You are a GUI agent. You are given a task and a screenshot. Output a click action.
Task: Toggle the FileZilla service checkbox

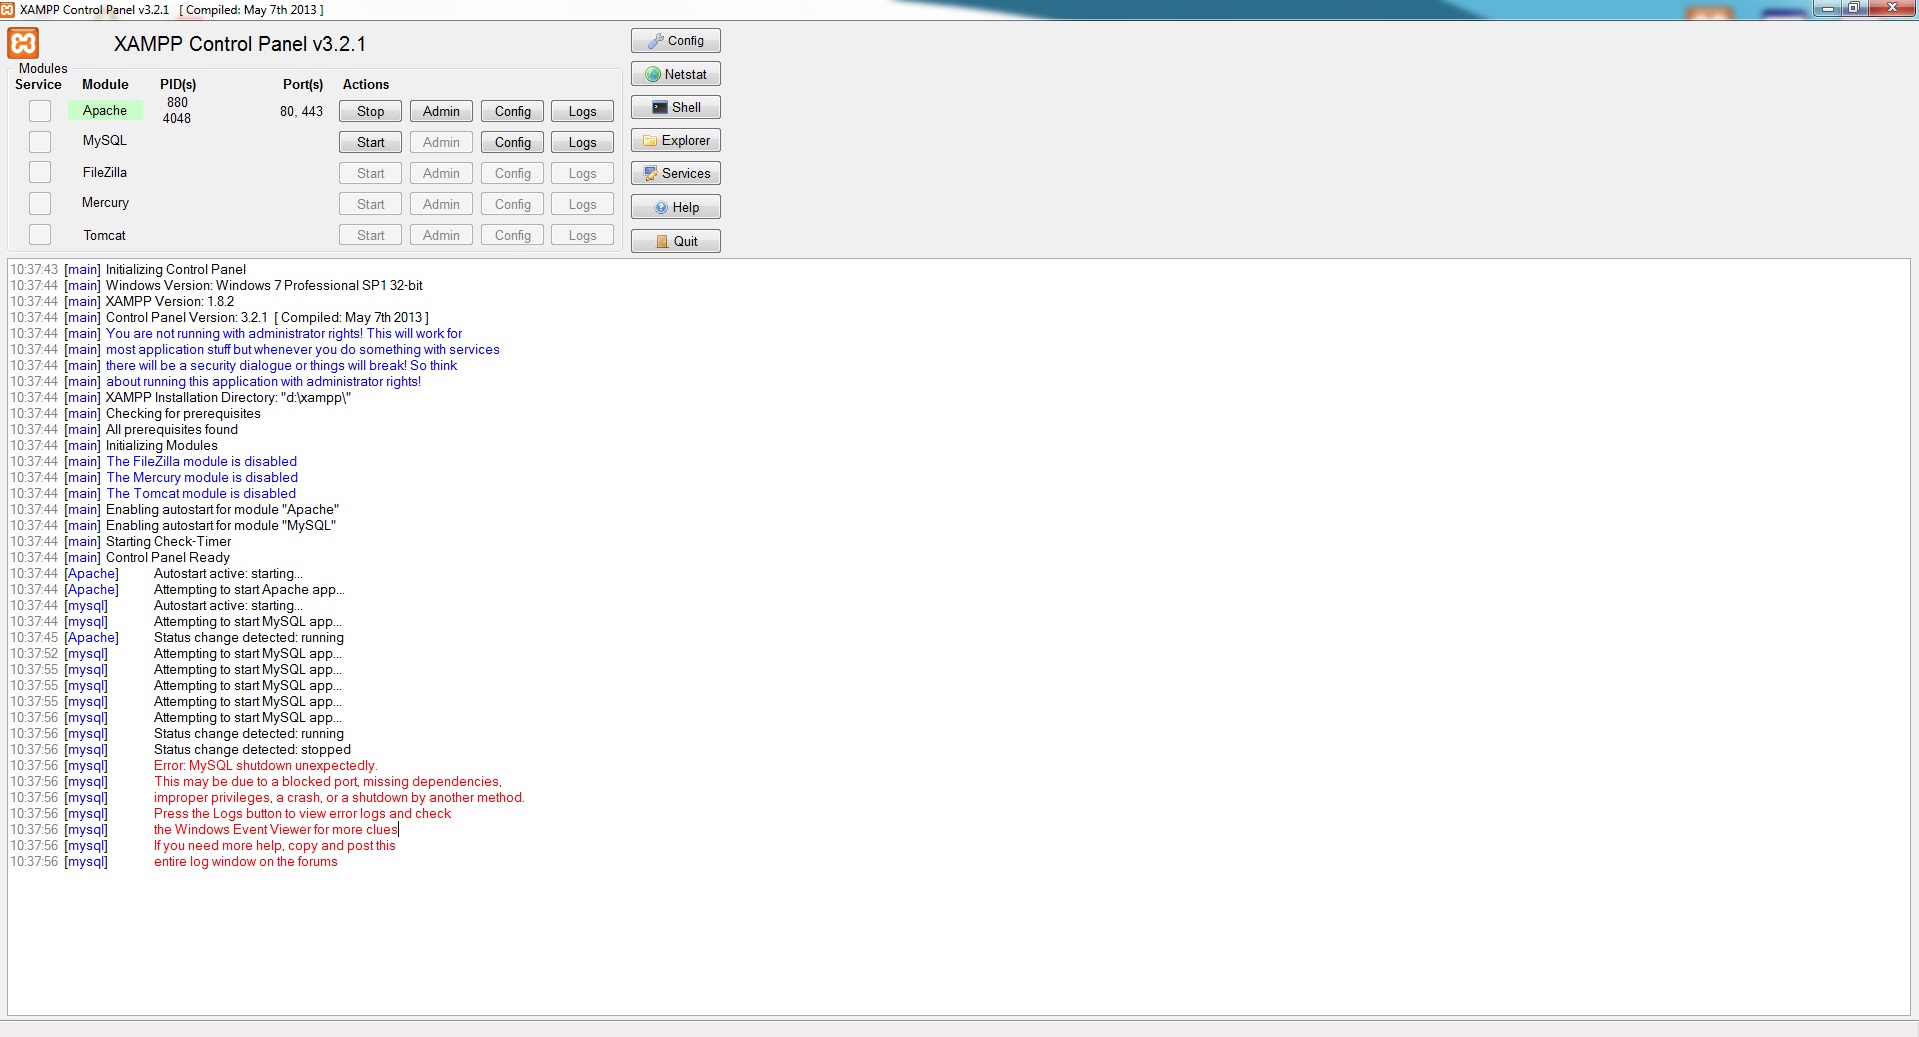click(x=40, y=172)
